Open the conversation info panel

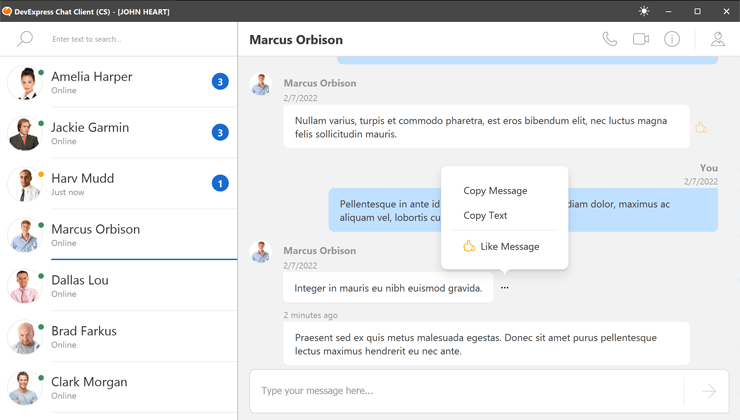click(x=672, y=40)
